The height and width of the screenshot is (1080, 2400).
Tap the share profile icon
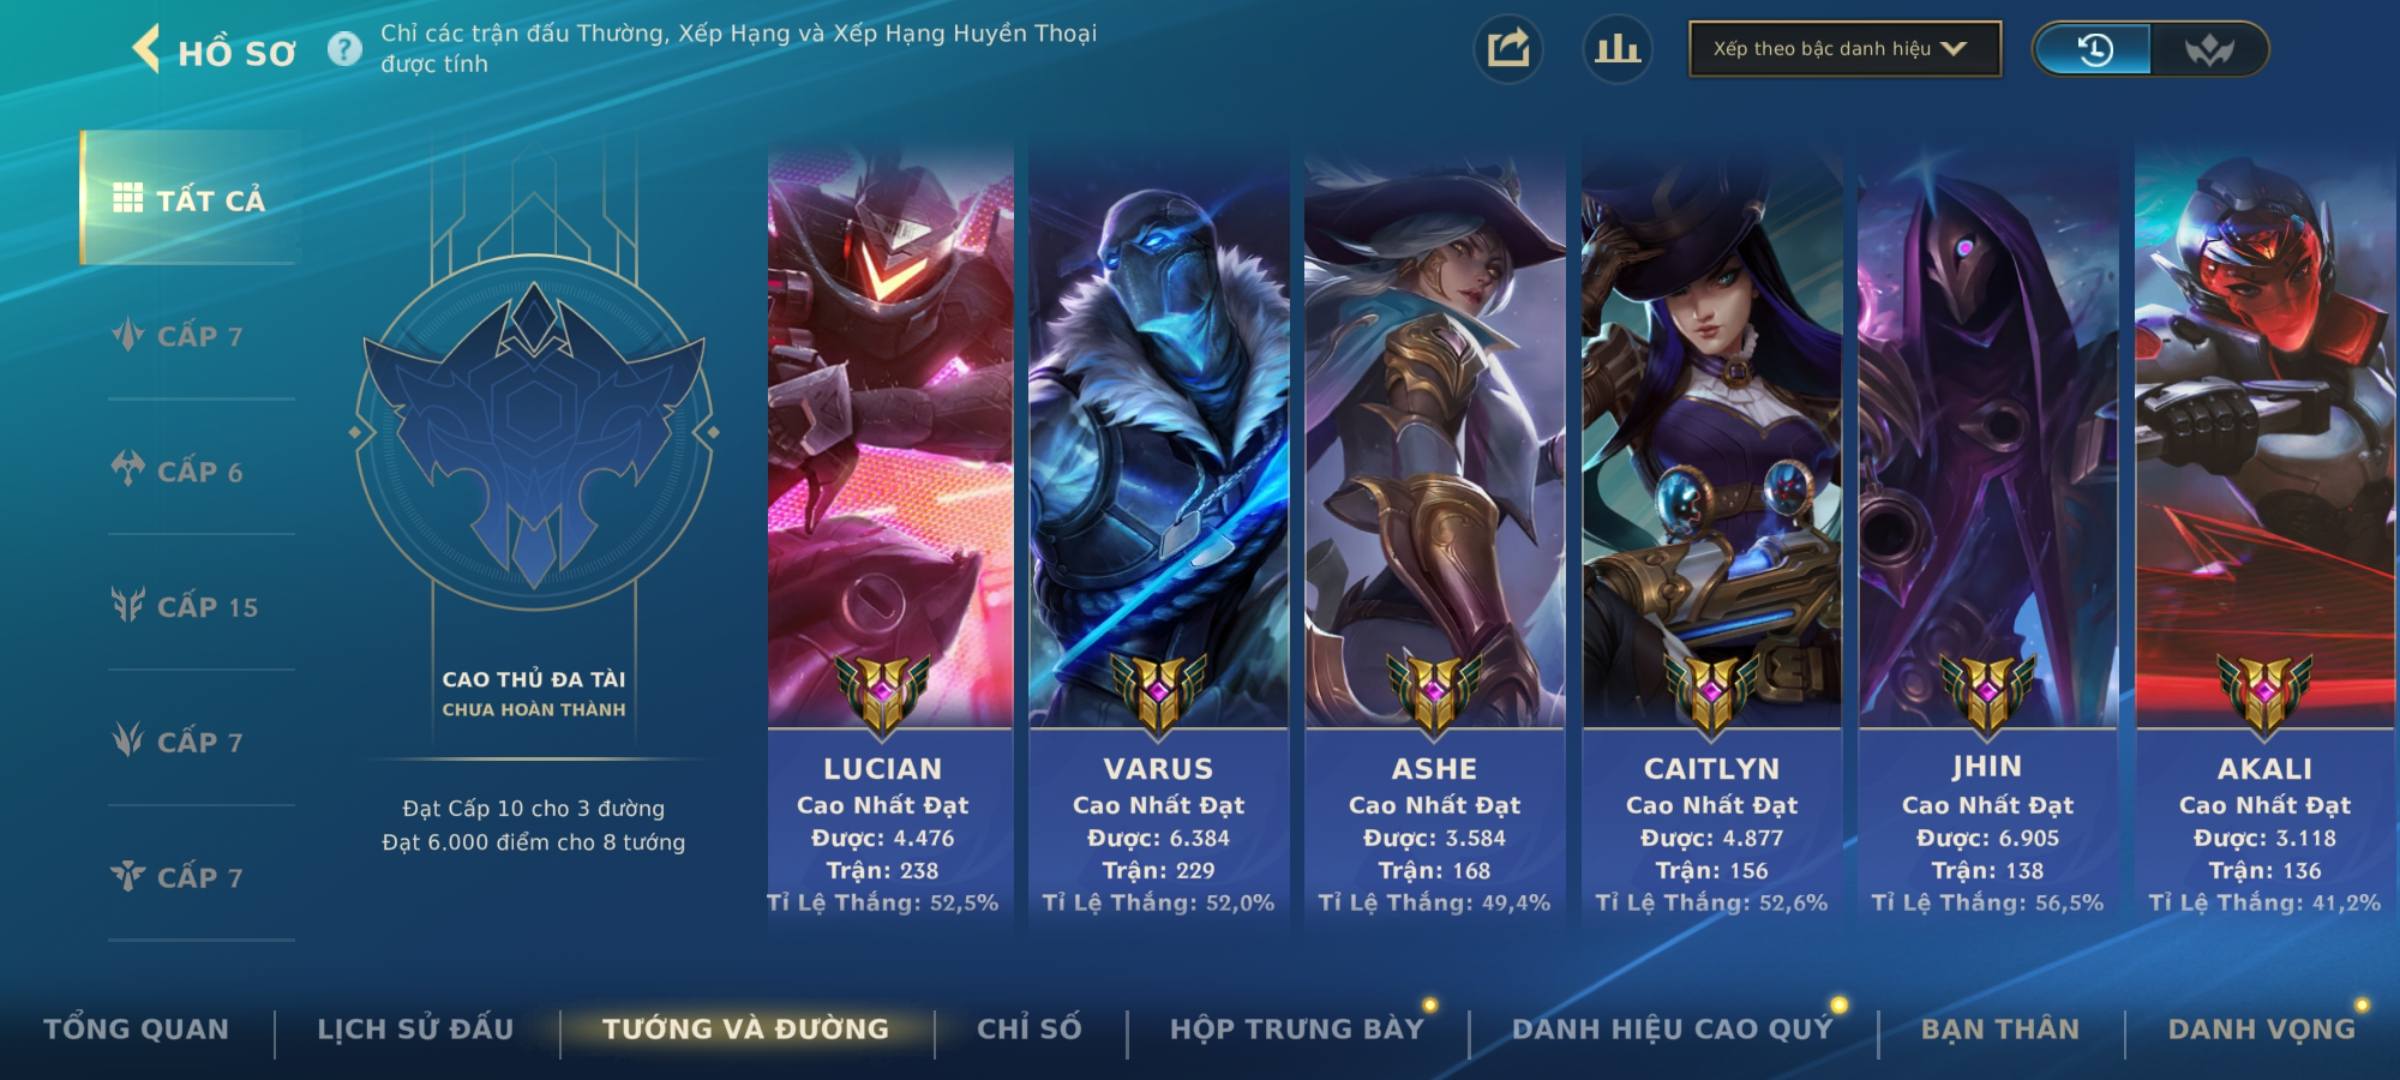(1508, 49)
